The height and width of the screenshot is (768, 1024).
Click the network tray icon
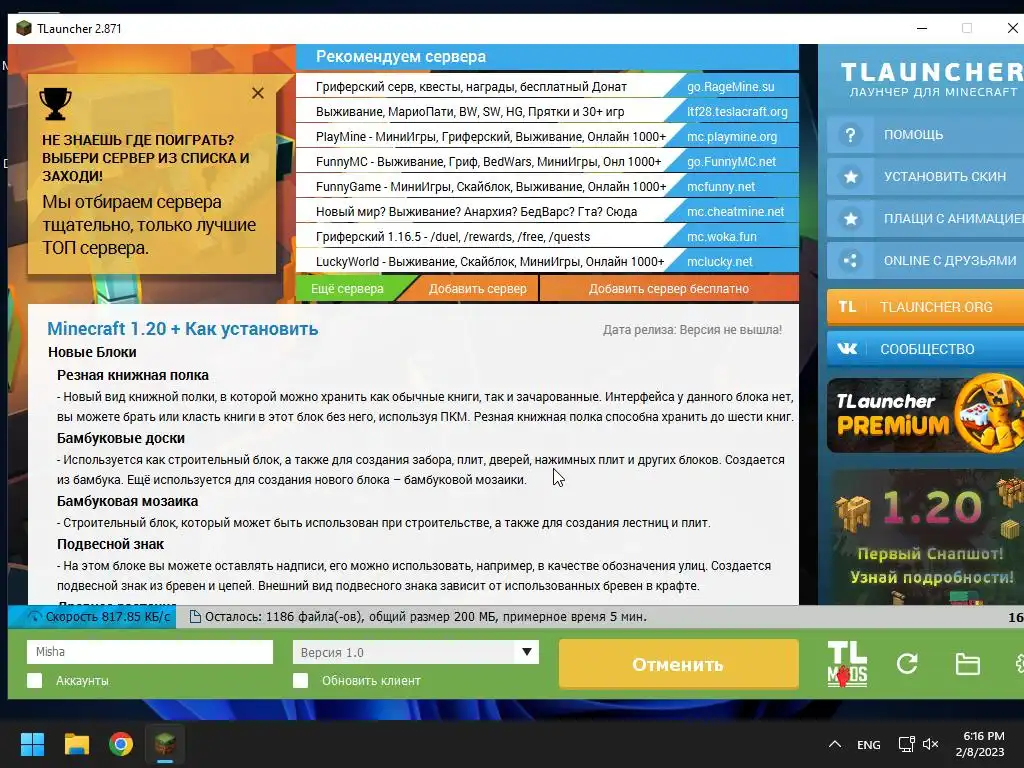[x=906, y=744]
